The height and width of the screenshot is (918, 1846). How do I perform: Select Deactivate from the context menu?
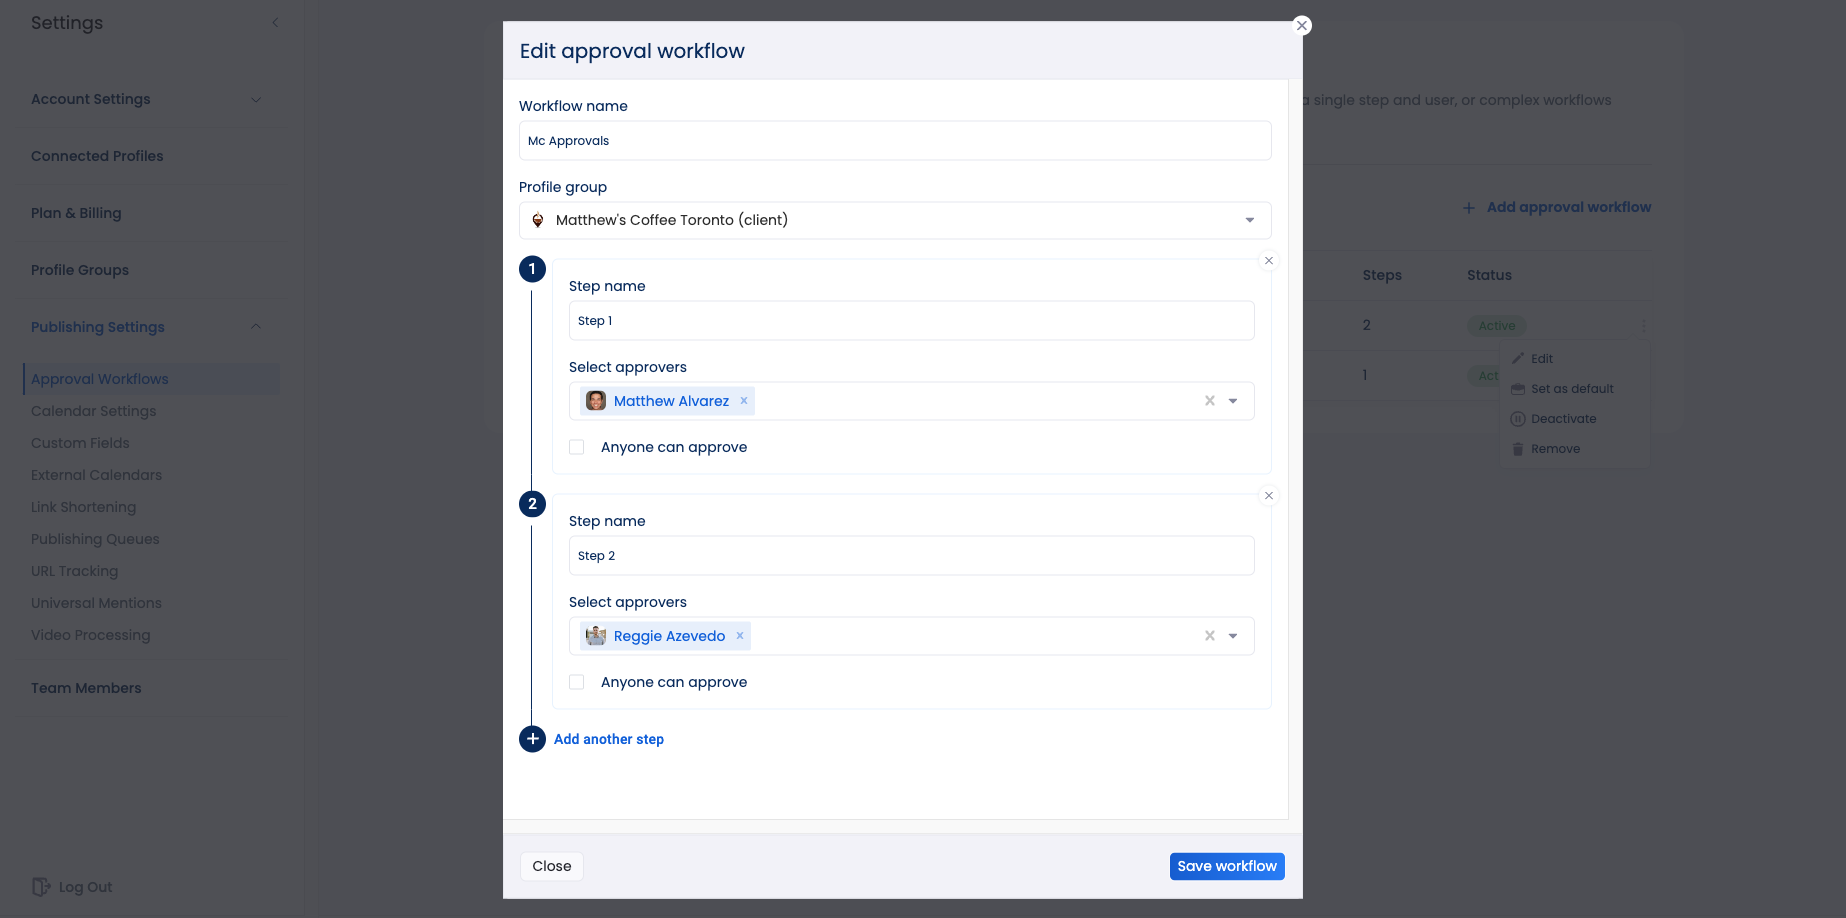[x=1564, y=419]
